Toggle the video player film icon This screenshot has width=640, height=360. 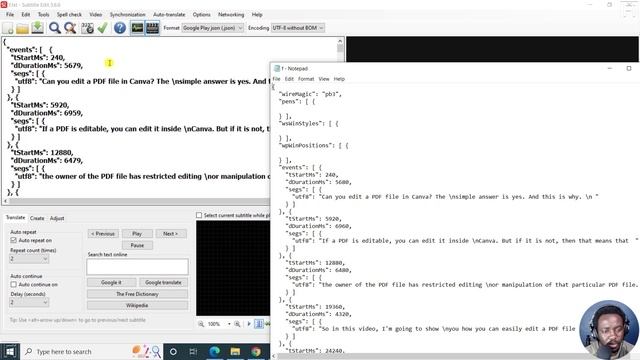(x=153, y=28)
